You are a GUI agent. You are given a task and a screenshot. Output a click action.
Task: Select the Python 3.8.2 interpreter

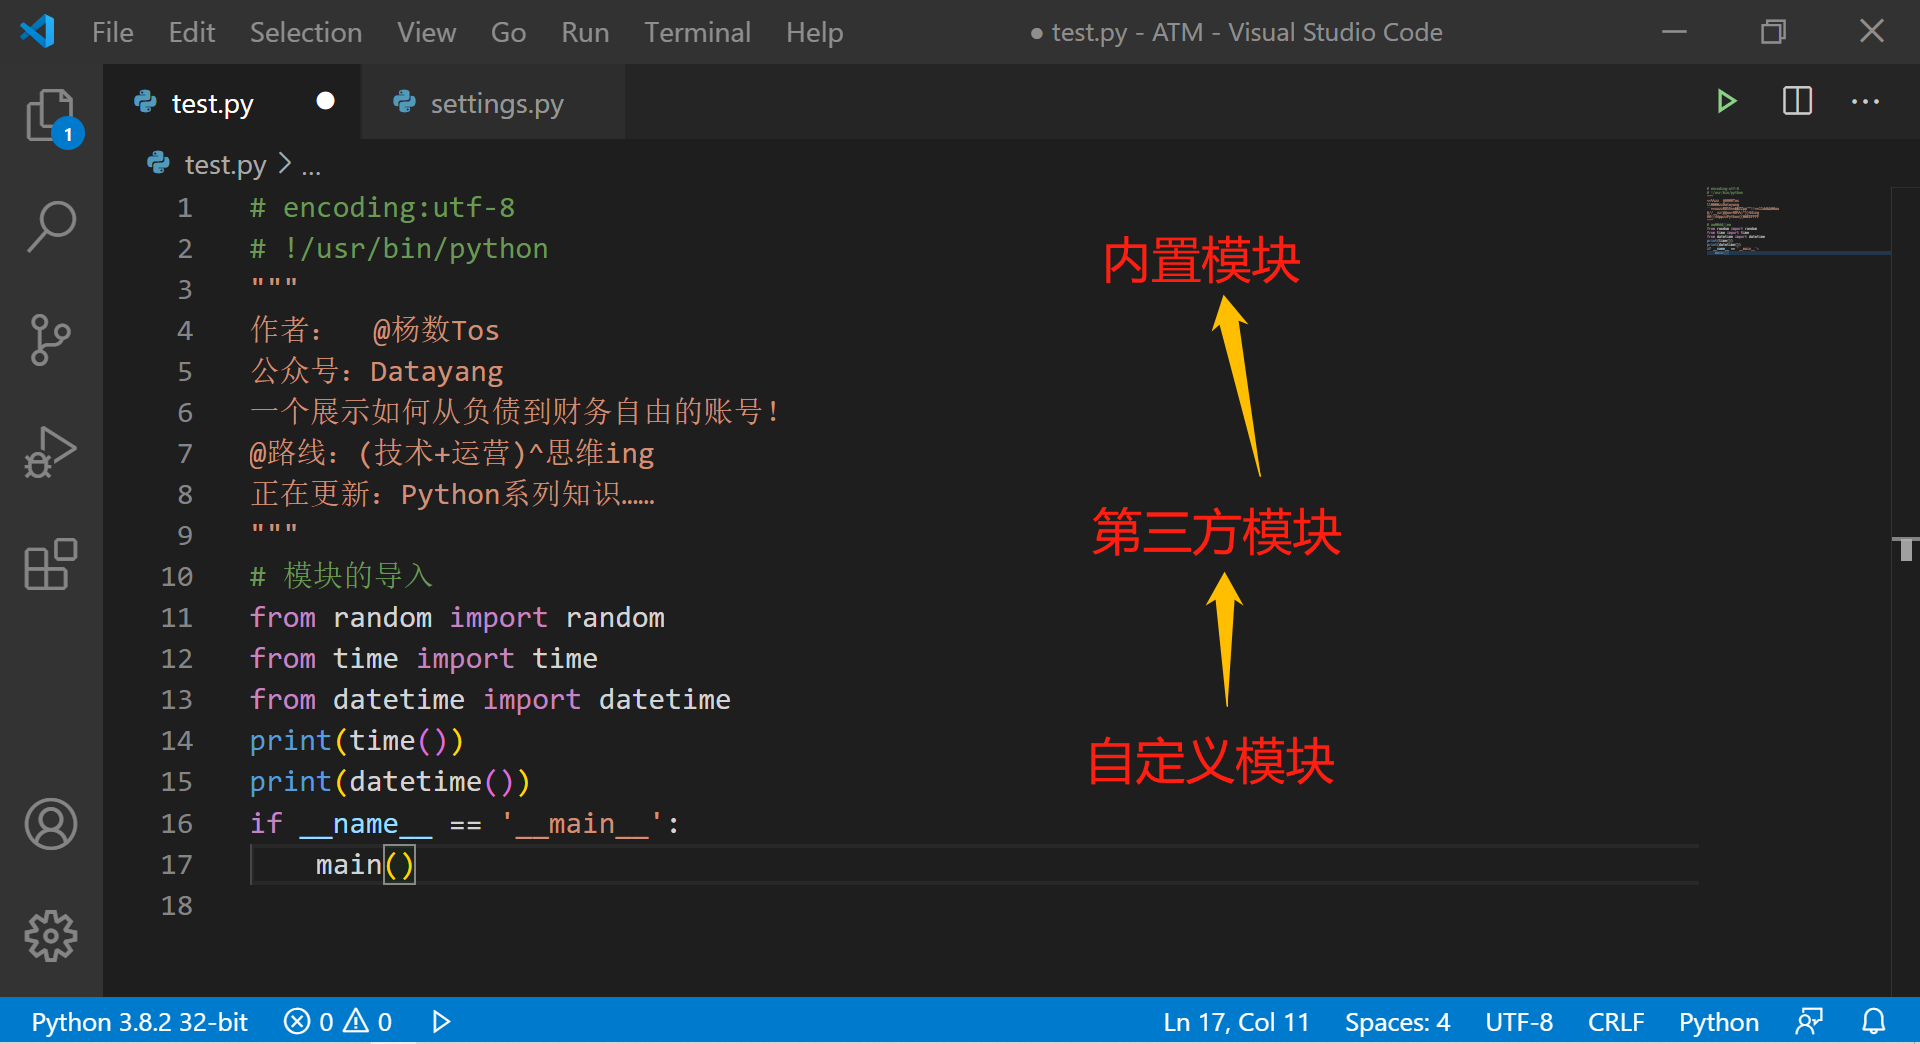coord(138,1021)
